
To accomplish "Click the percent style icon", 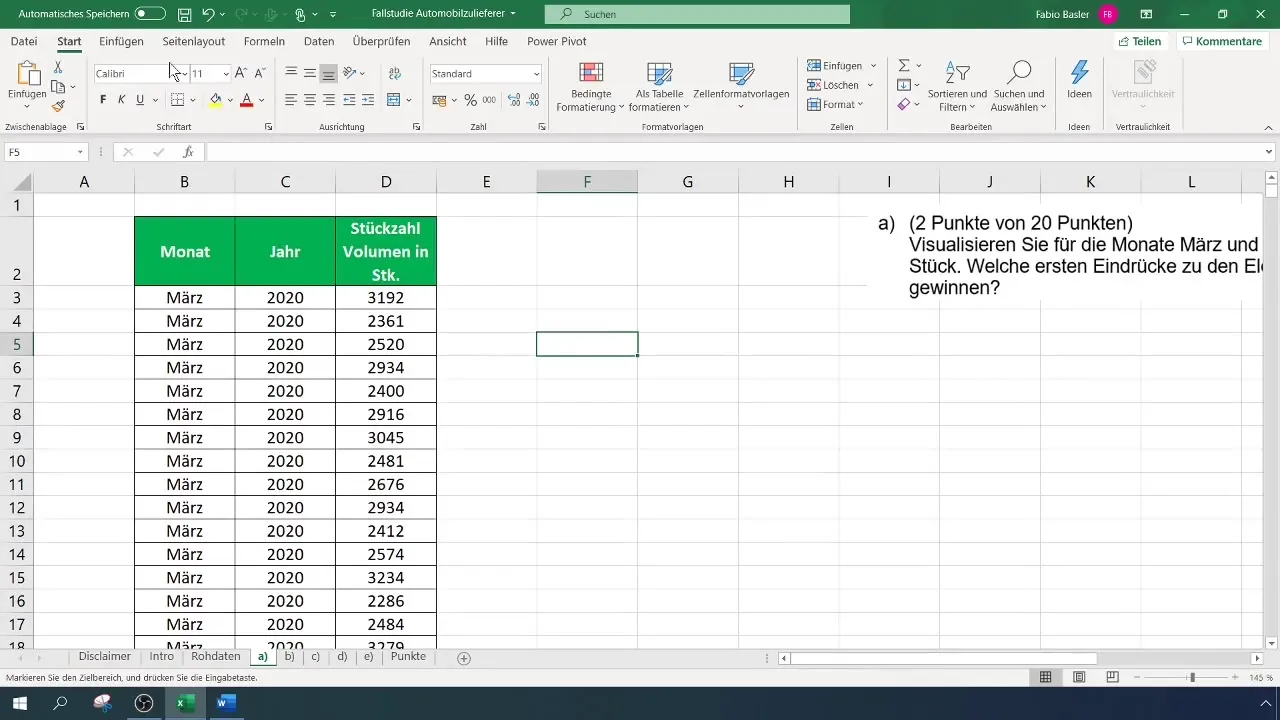I will pyautogui.click(x=470, y=100).
